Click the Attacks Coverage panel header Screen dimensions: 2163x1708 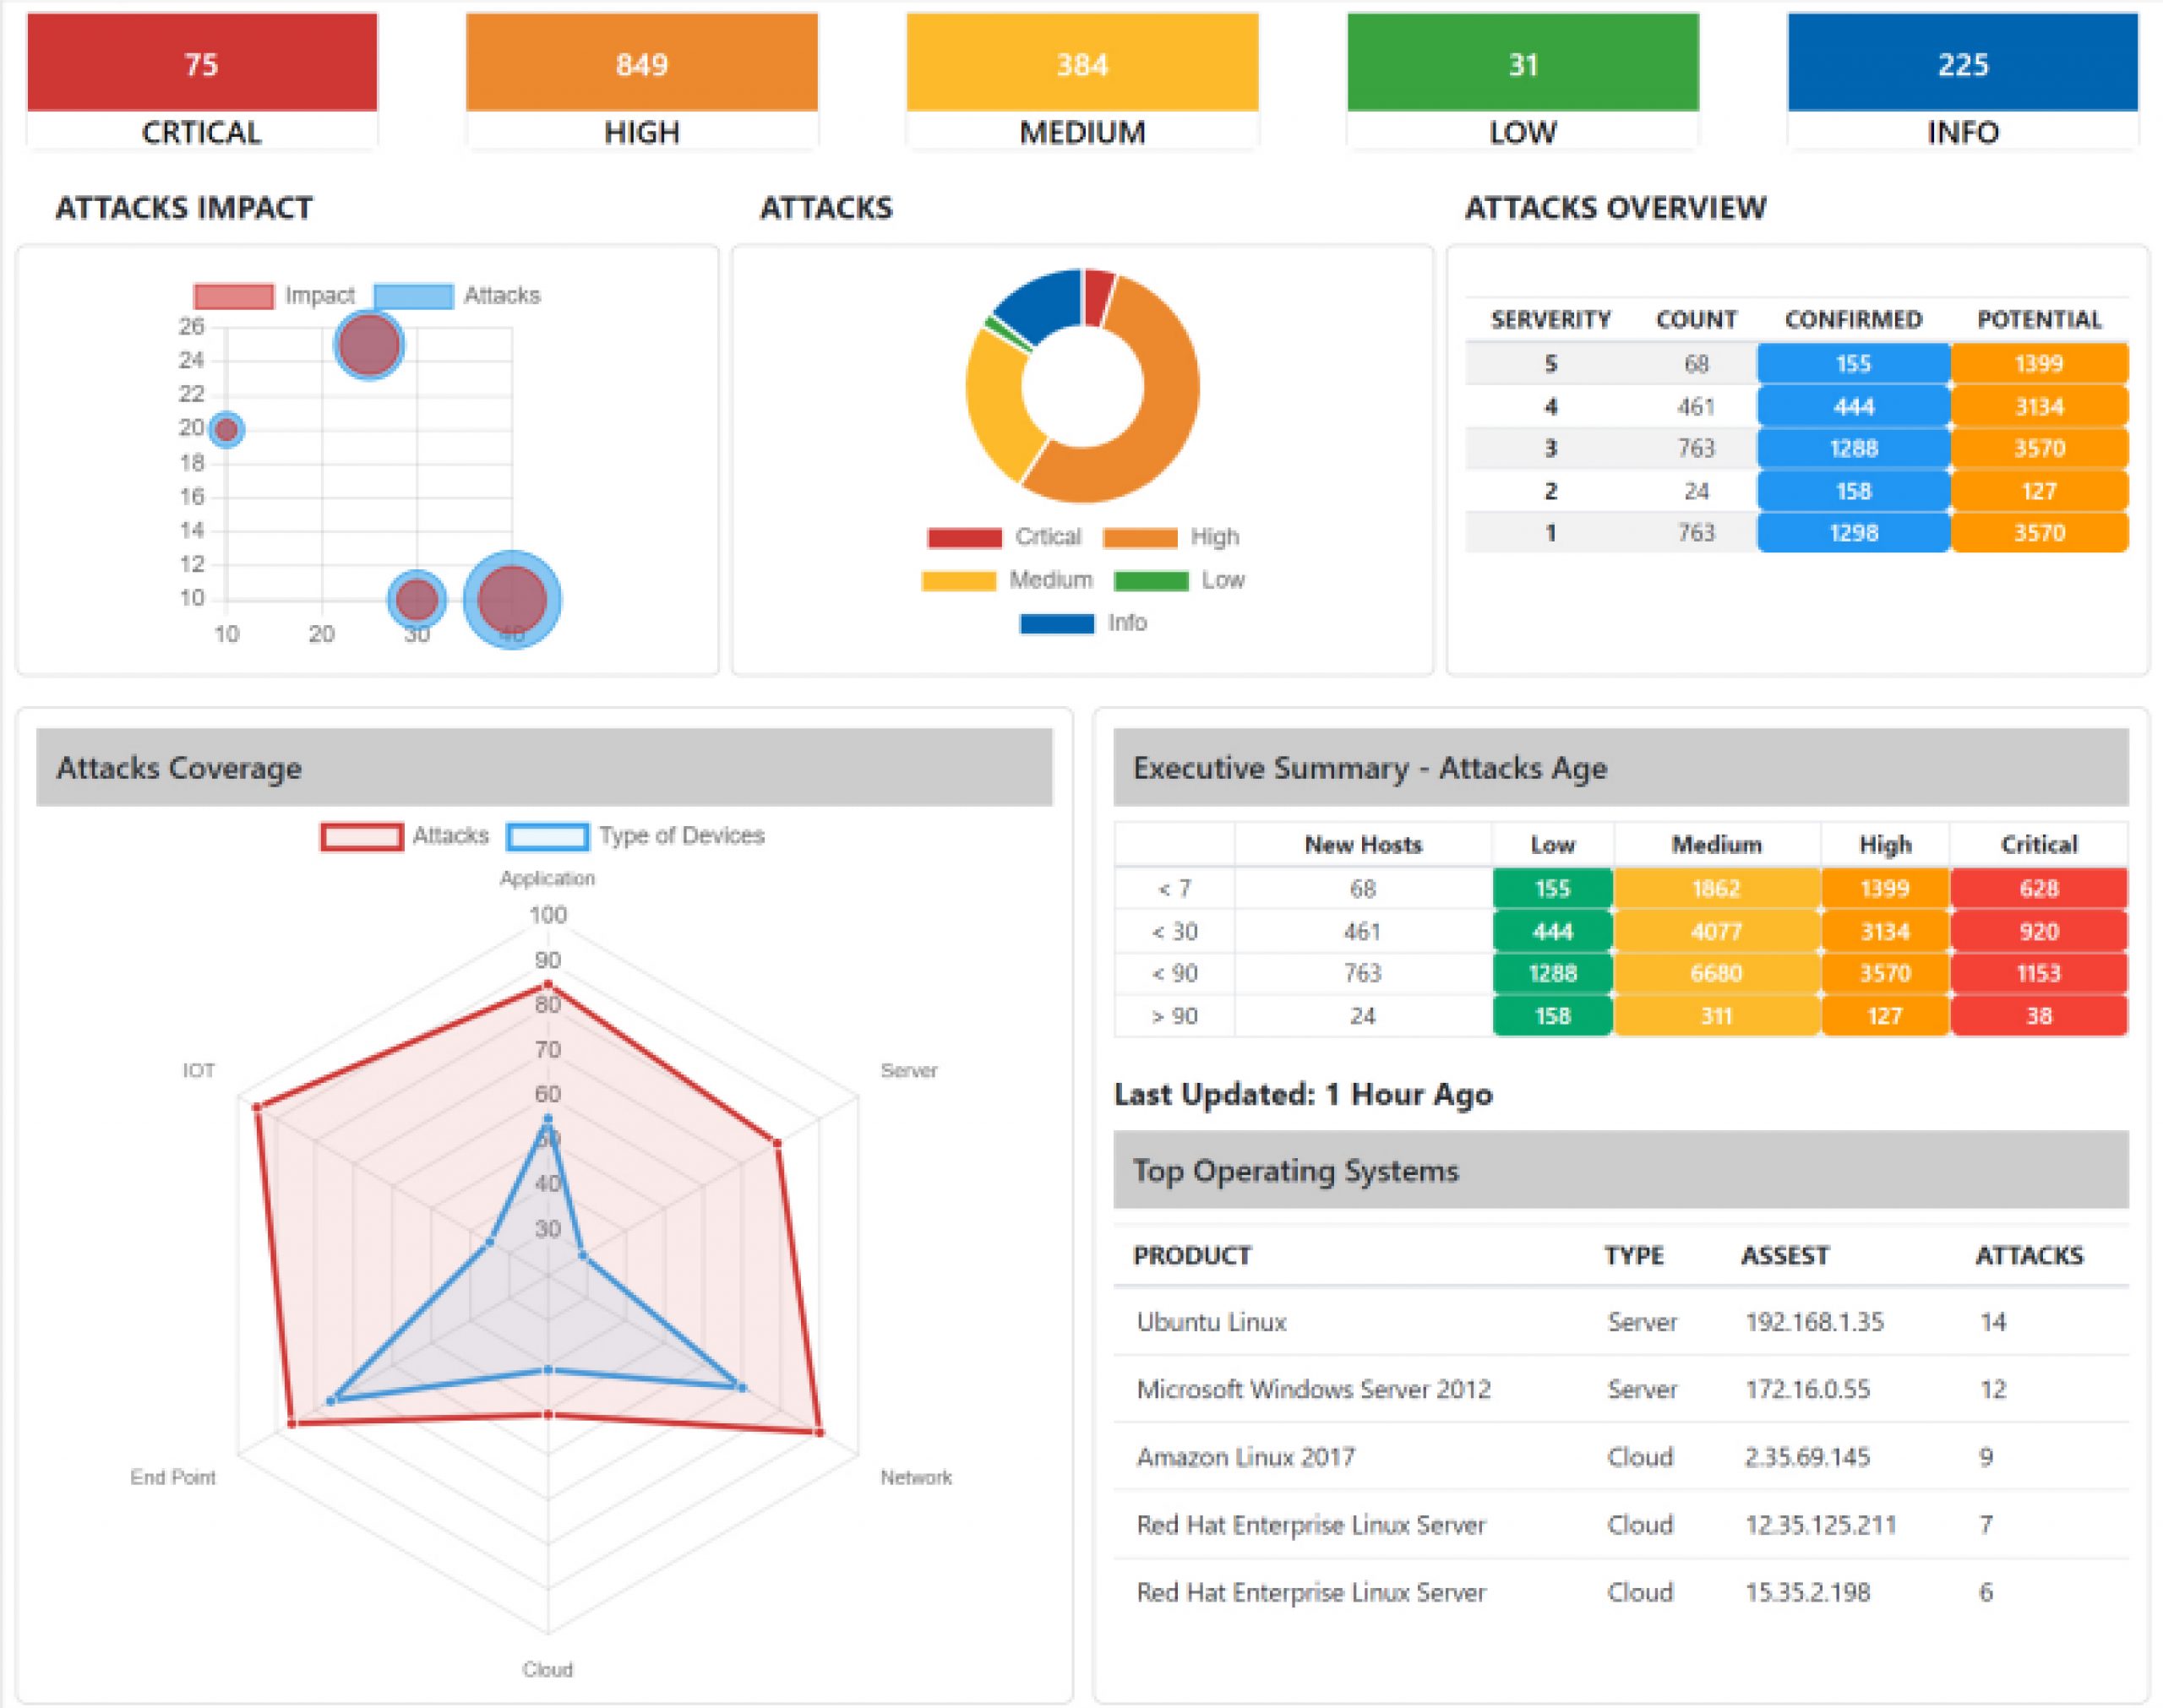[544, 767]
